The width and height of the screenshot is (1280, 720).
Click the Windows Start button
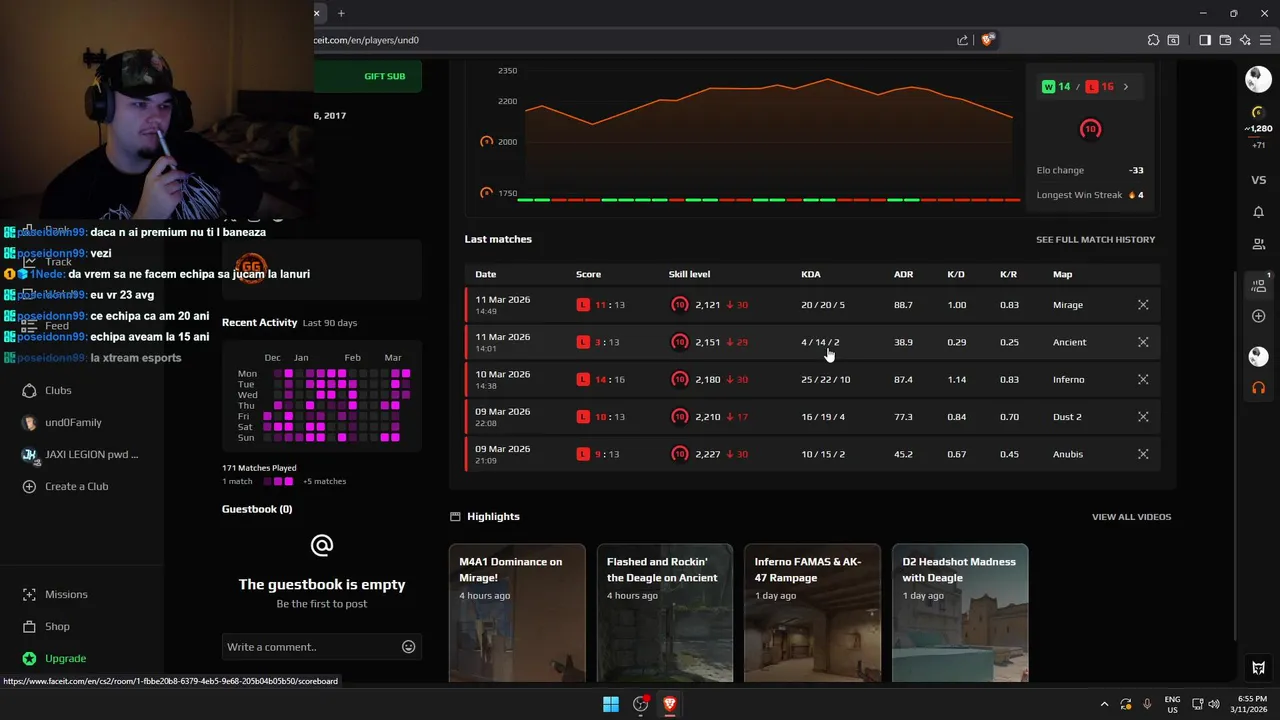pyautogui.click(x=610, y=704)
